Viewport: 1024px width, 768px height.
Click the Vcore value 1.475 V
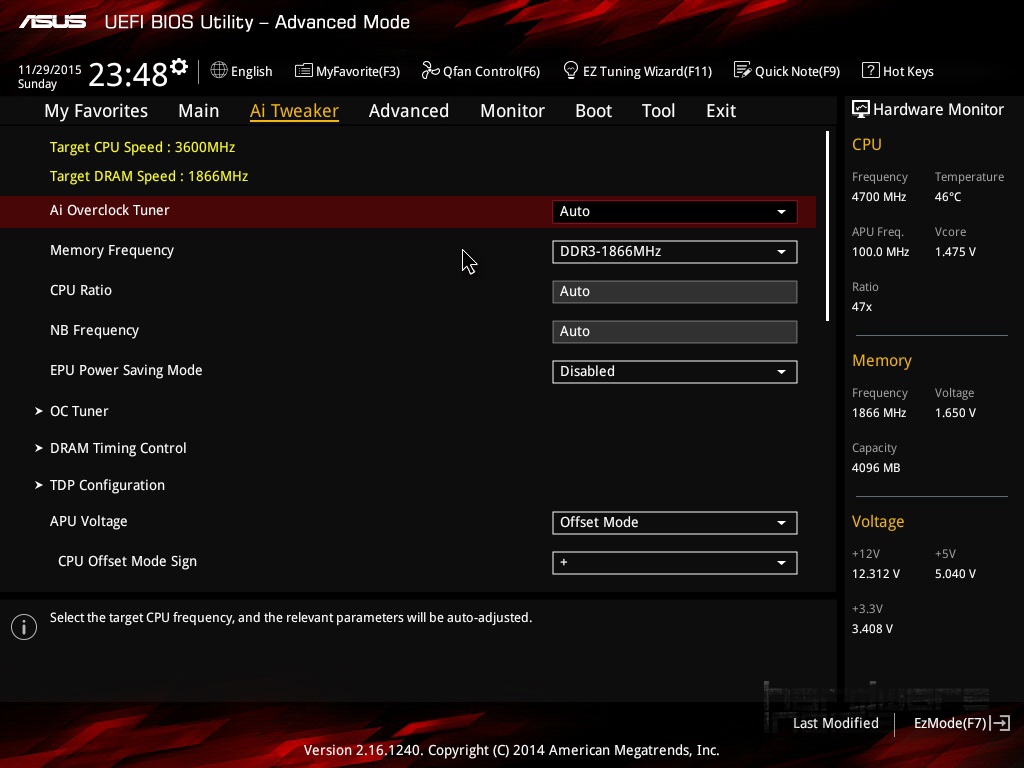tap(955, 252)
